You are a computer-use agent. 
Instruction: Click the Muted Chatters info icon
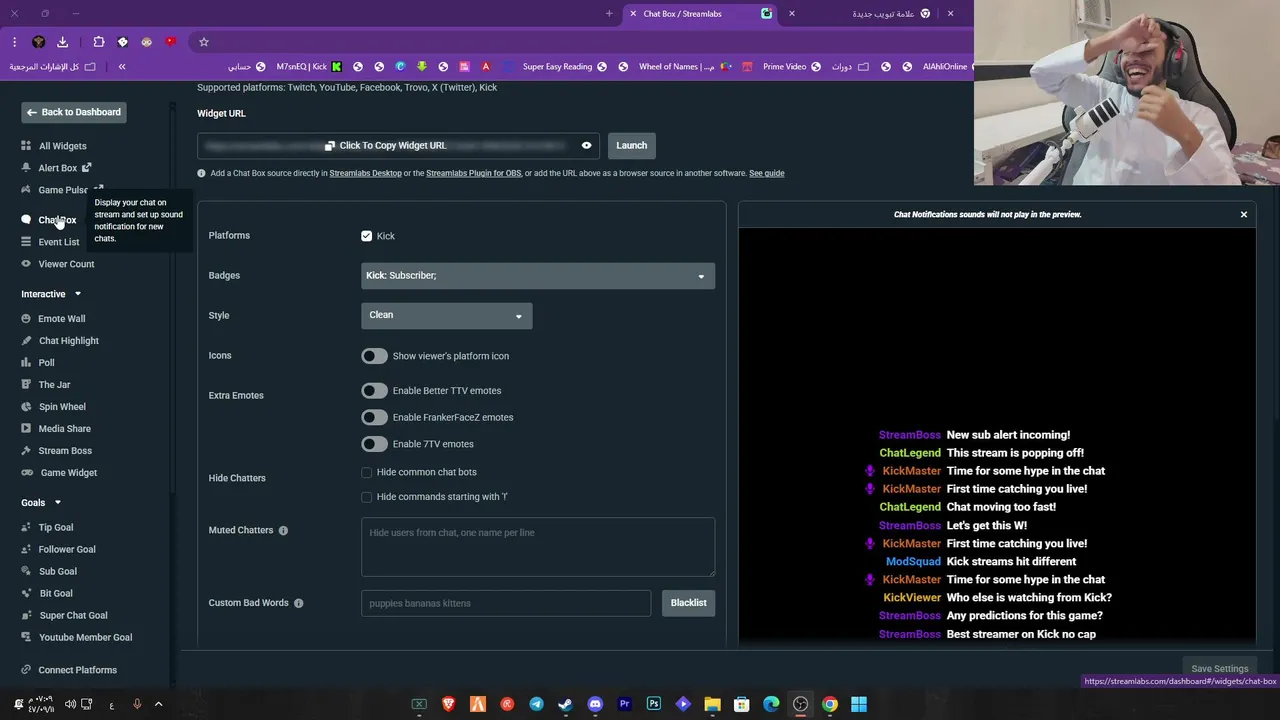(283, 530)
